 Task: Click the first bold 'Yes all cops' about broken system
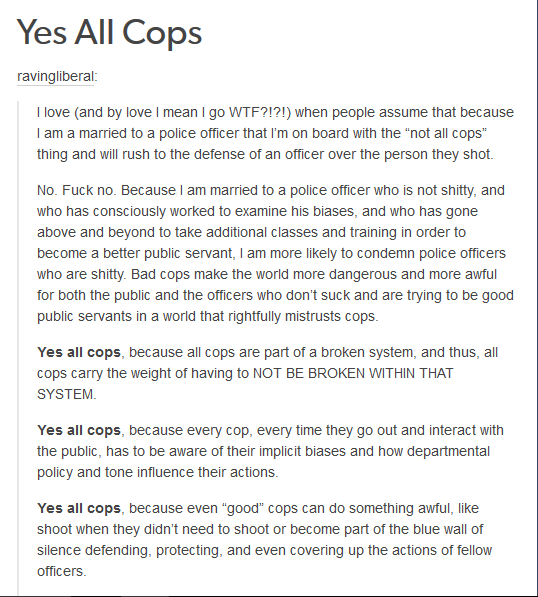point(79,353)
